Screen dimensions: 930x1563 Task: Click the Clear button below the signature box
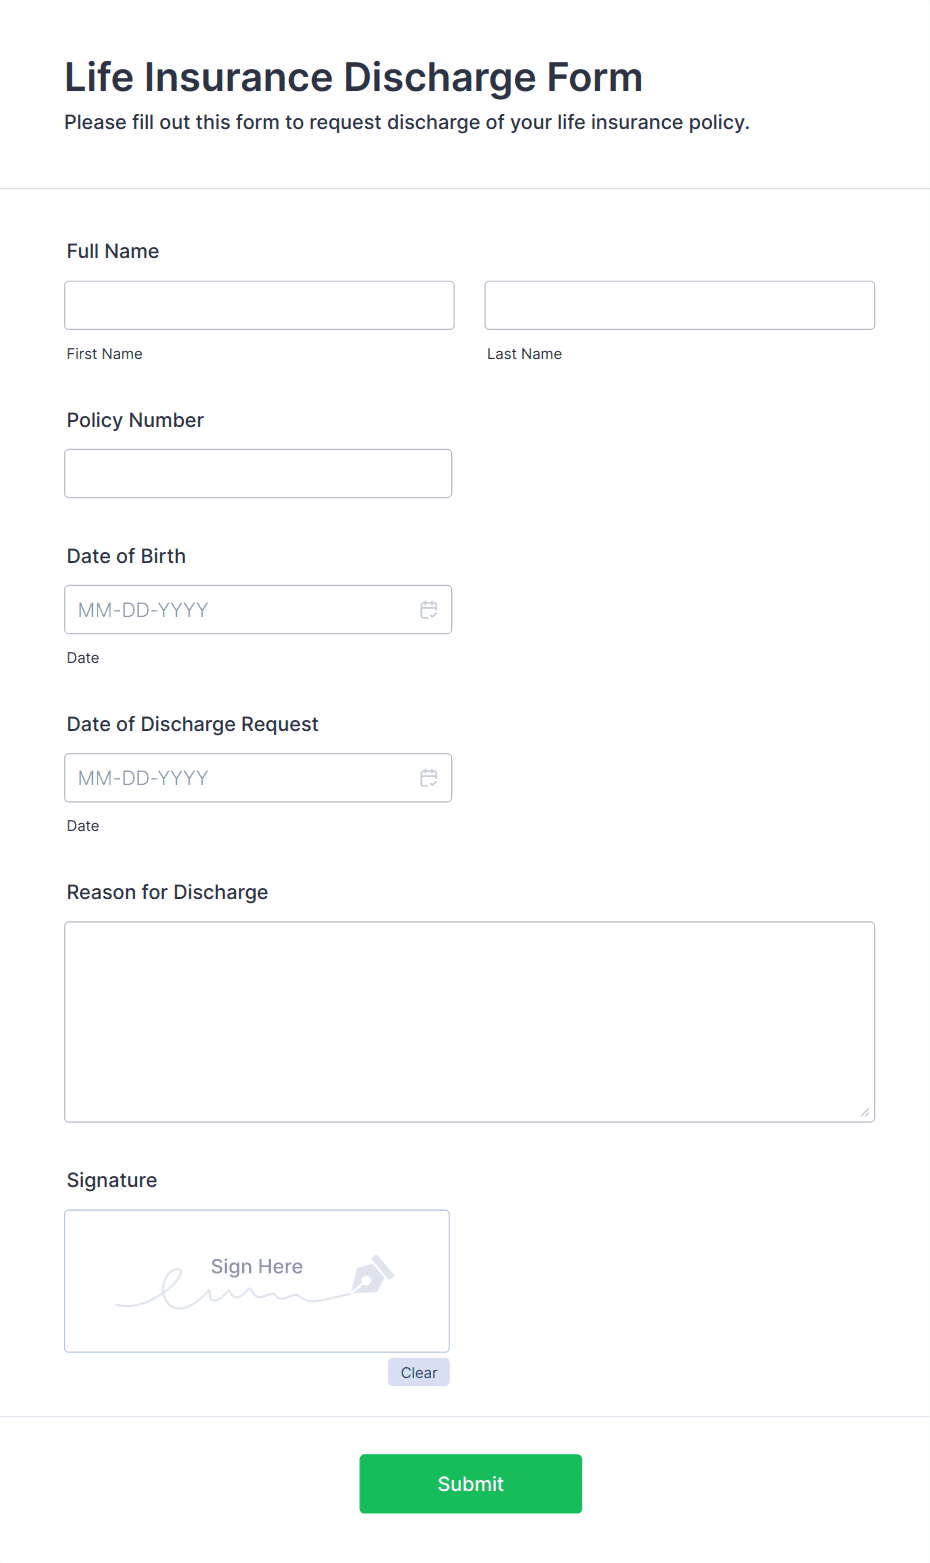418,1372
